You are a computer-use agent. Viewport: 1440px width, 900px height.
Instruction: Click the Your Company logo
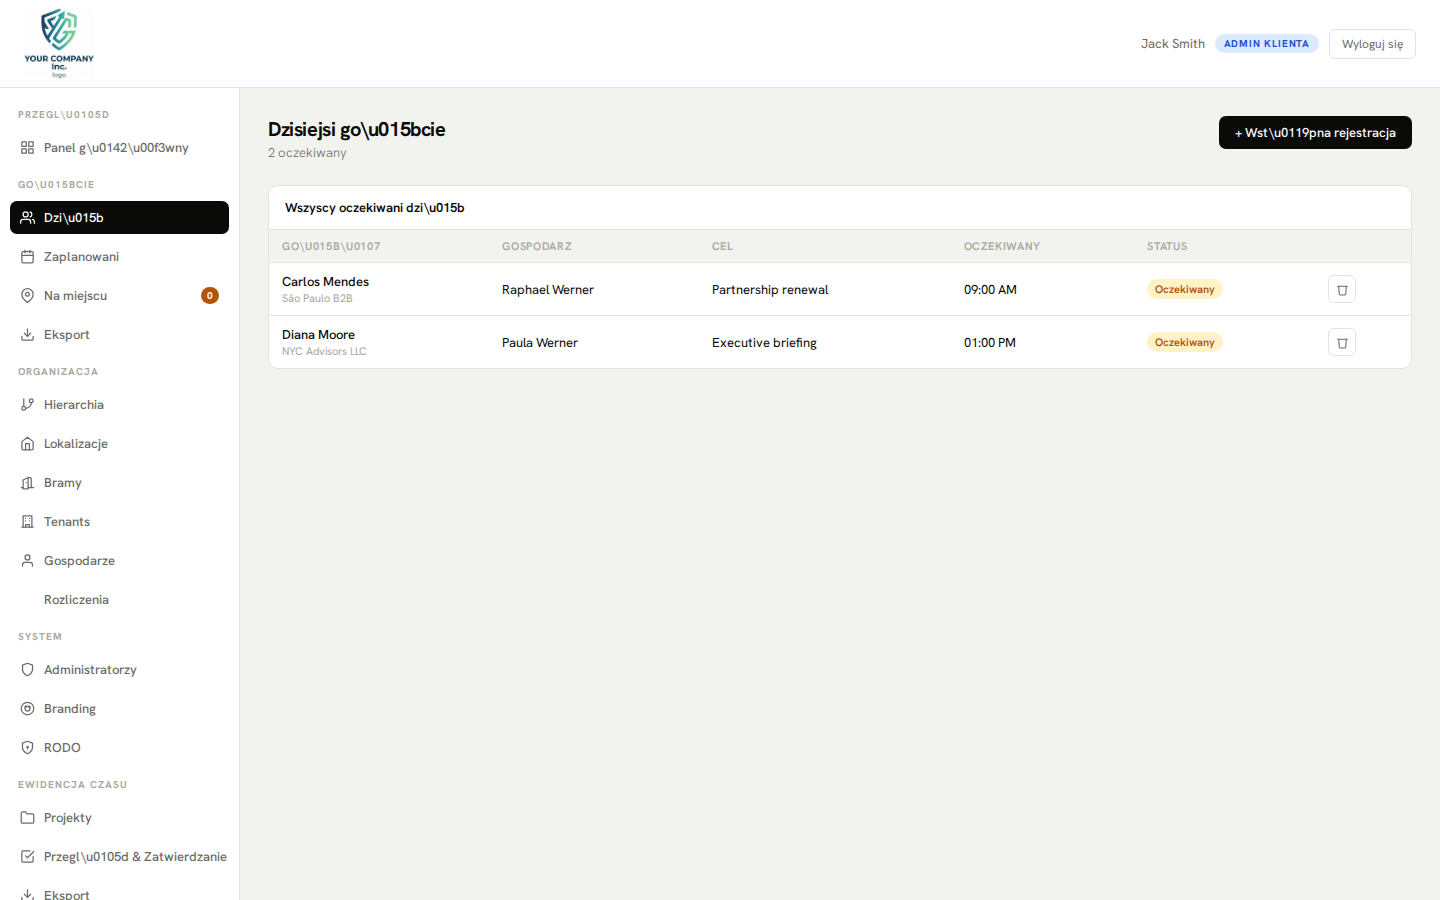58,42
